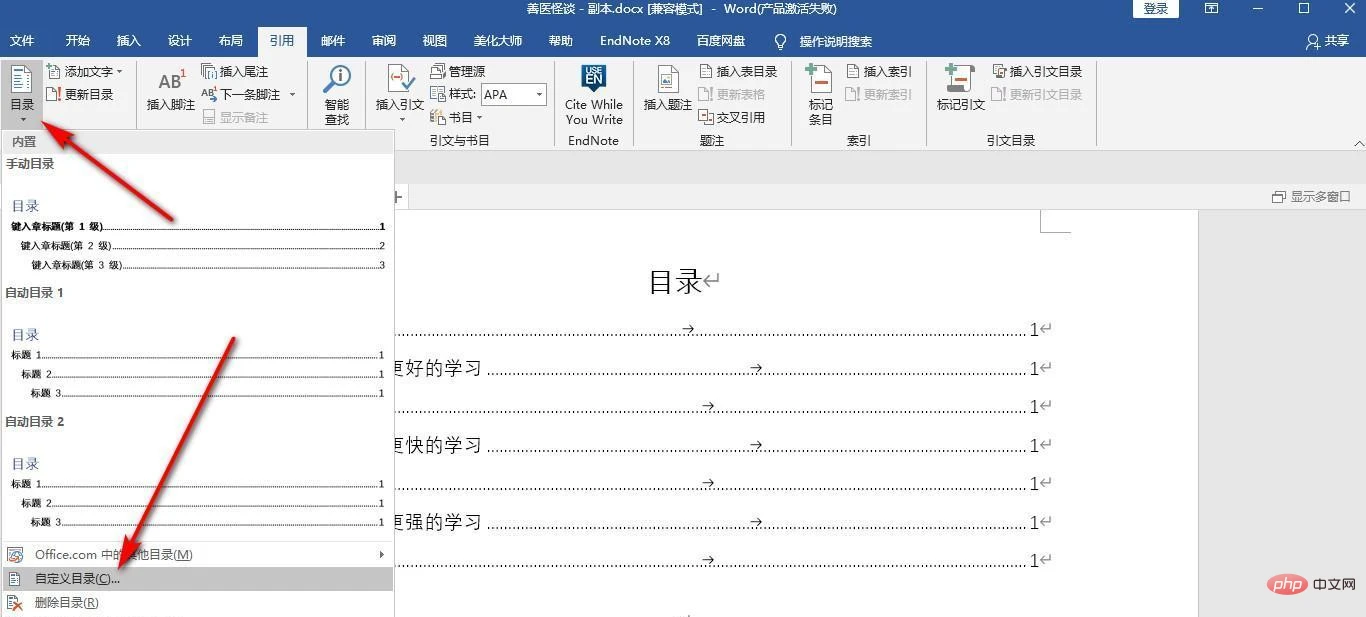The height and width of the screenshot is (617, 1366).
Task: Switch to the 审阅 ribbon tab
Action: click(384, 41)
